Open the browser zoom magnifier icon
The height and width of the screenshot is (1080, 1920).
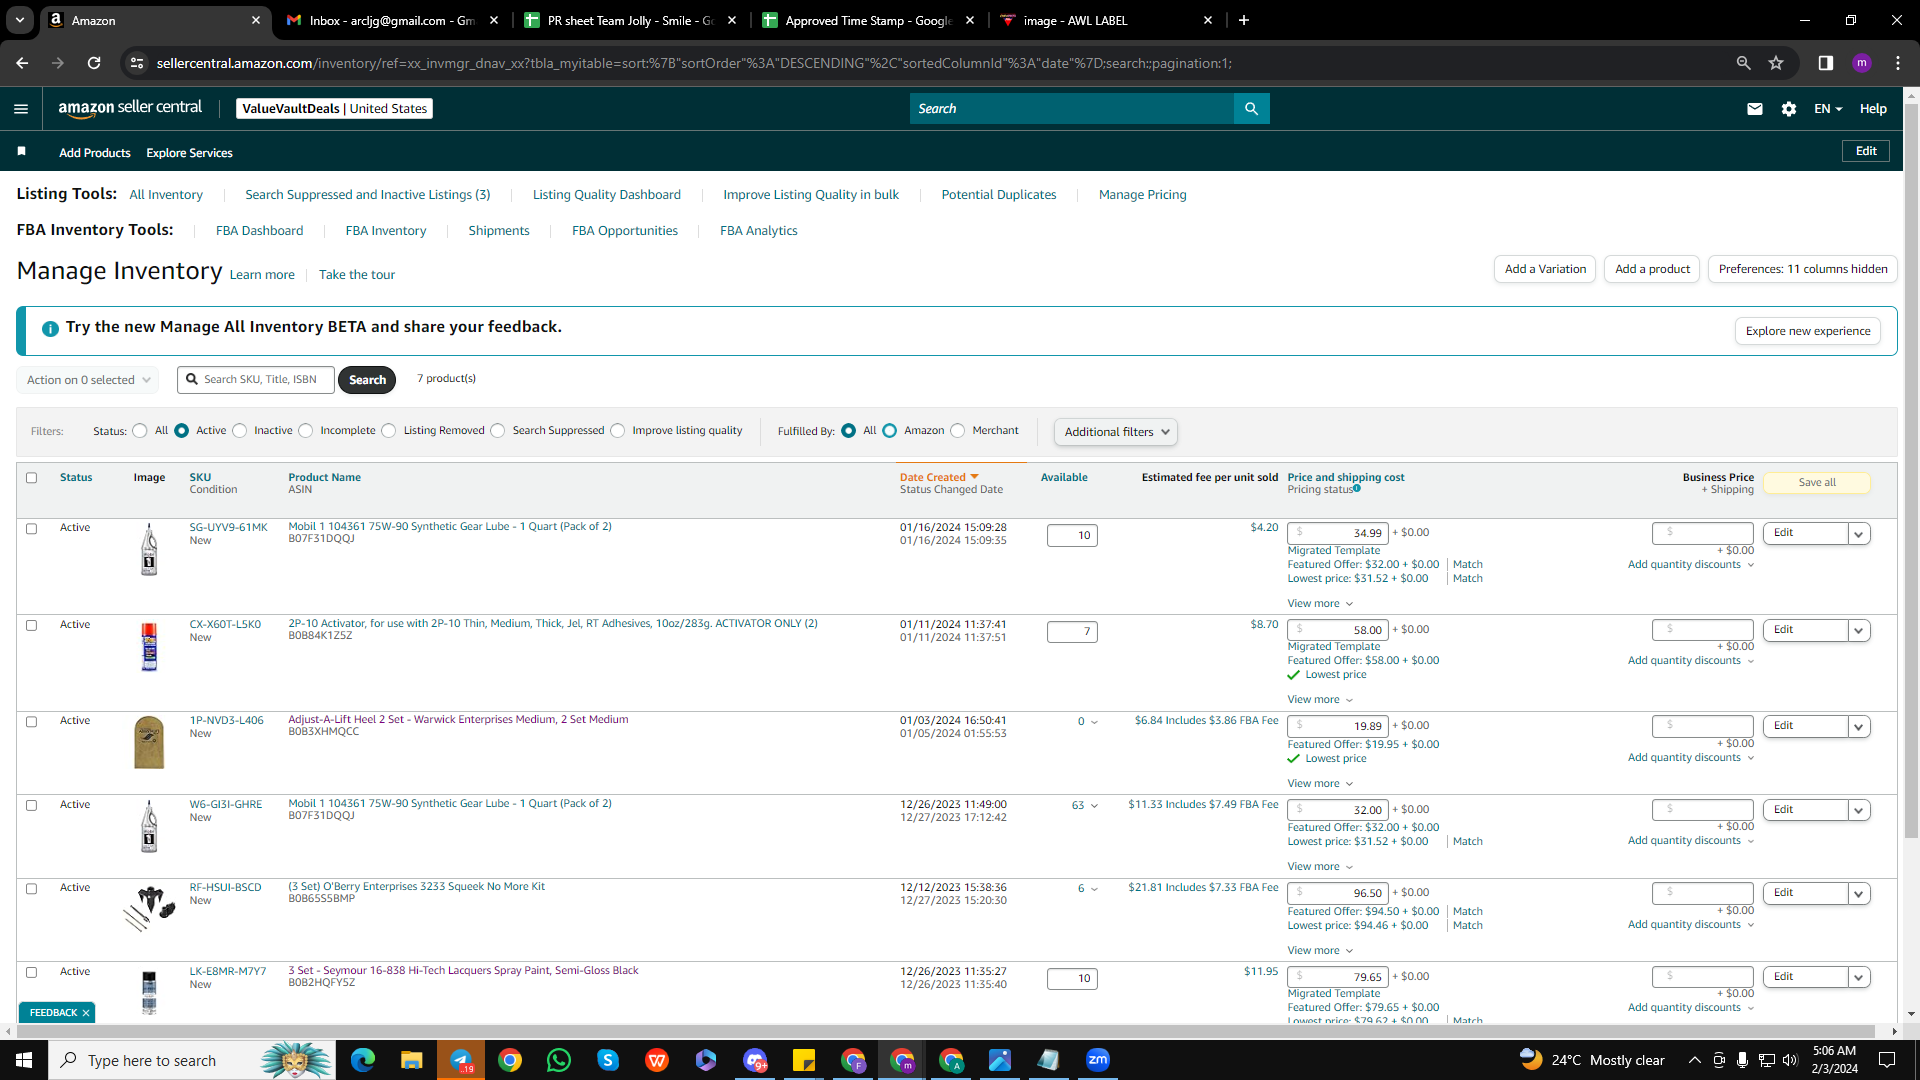tap(1744, 63)
